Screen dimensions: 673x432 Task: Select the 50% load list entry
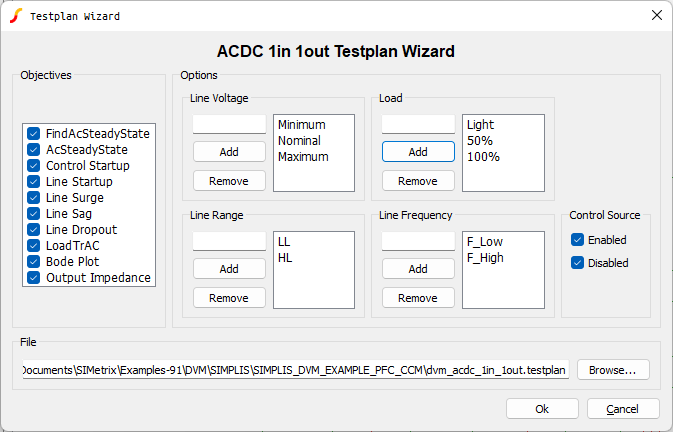[478, 141]
